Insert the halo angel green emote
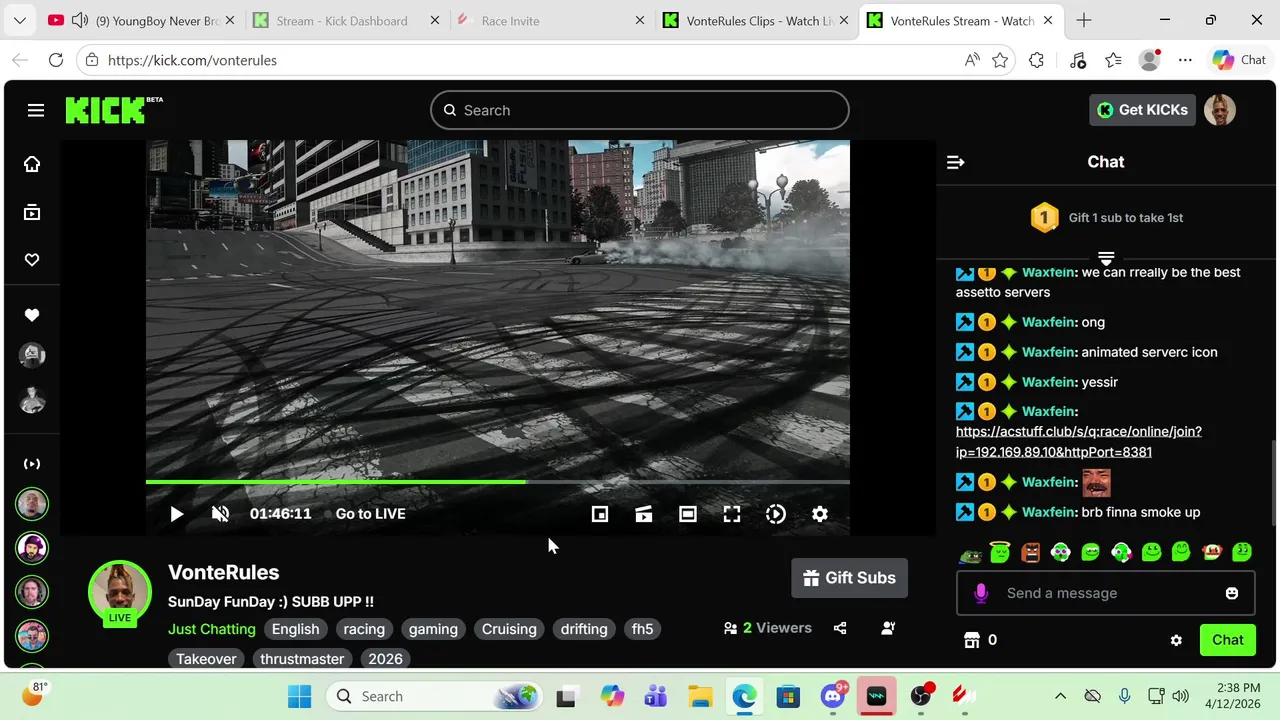This screenshot has width=1280, height=720. coord(1001,552)
